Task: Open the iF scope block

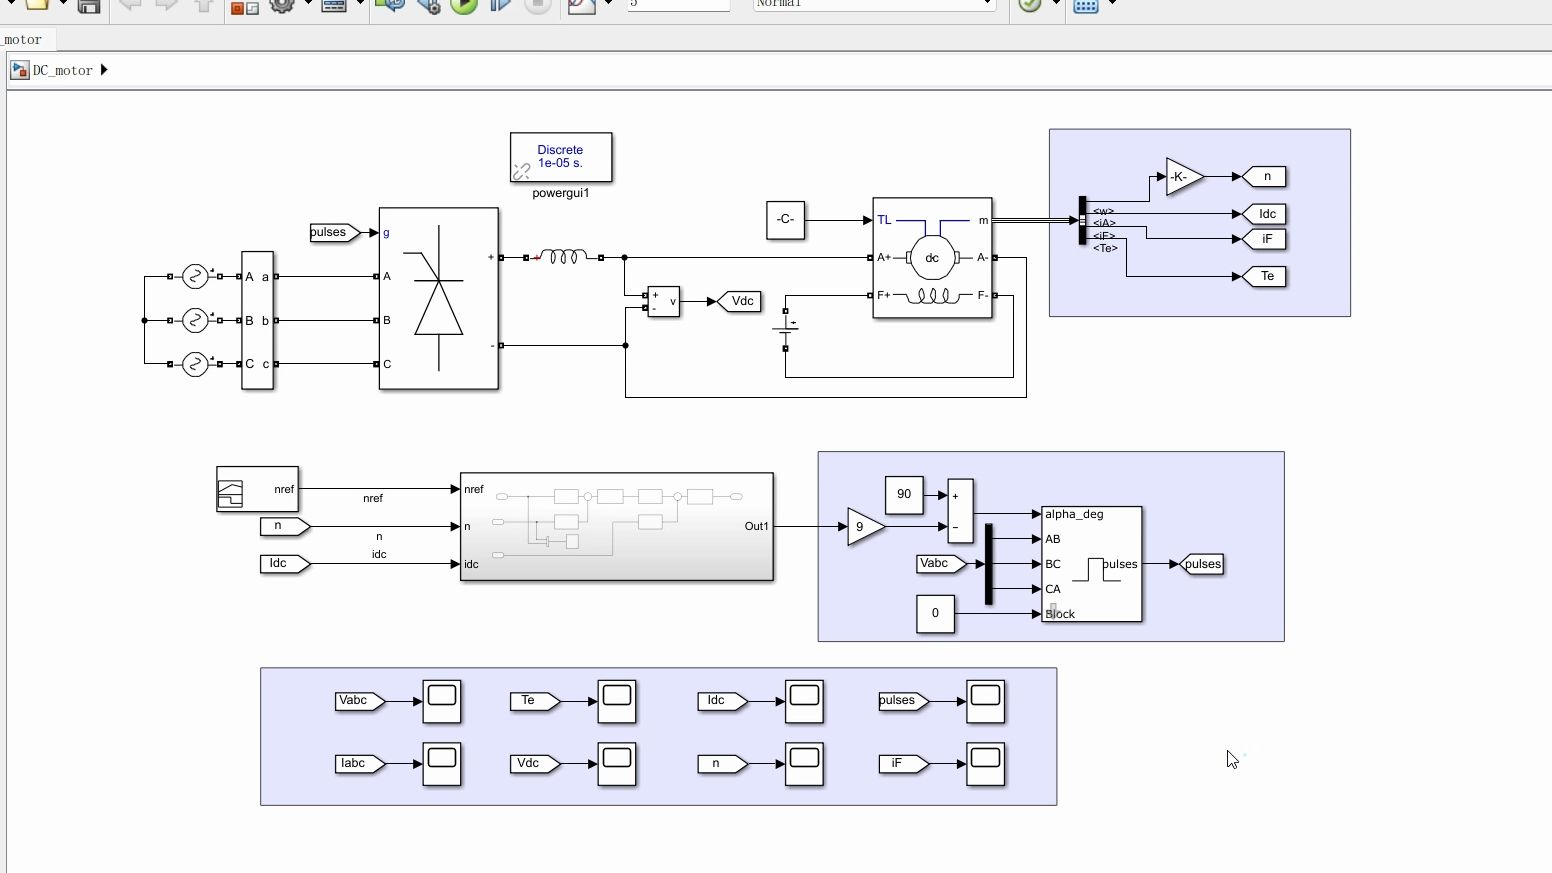Action: tap(985, 764)
